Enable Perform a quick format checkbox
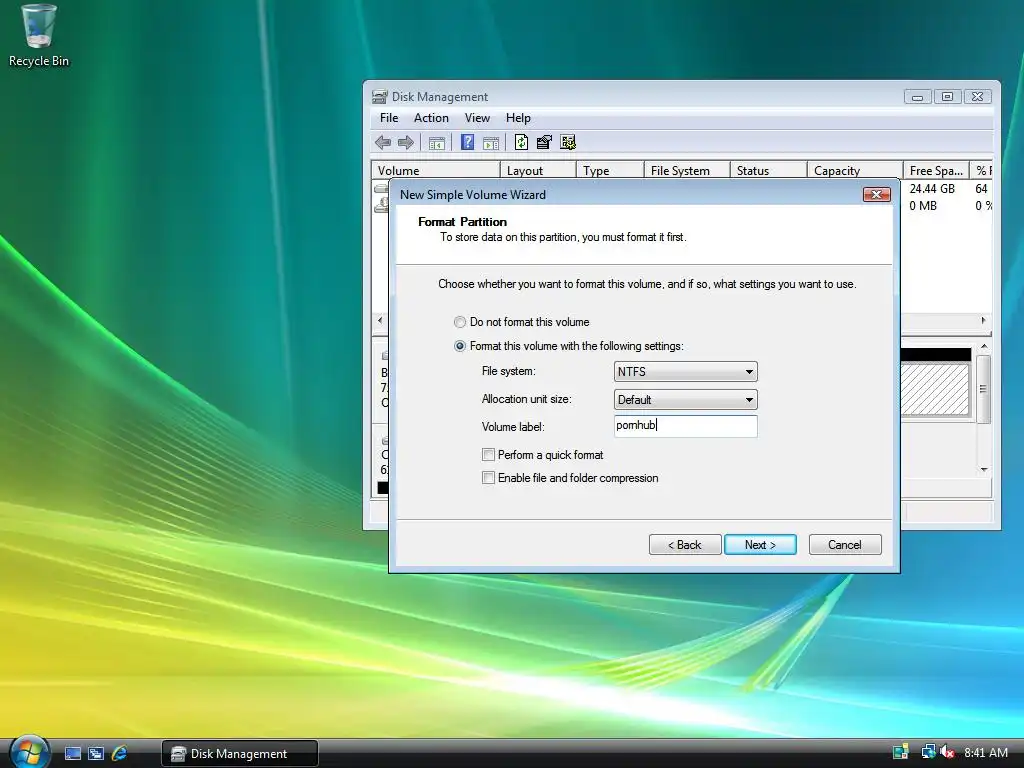 pos(488,455)
